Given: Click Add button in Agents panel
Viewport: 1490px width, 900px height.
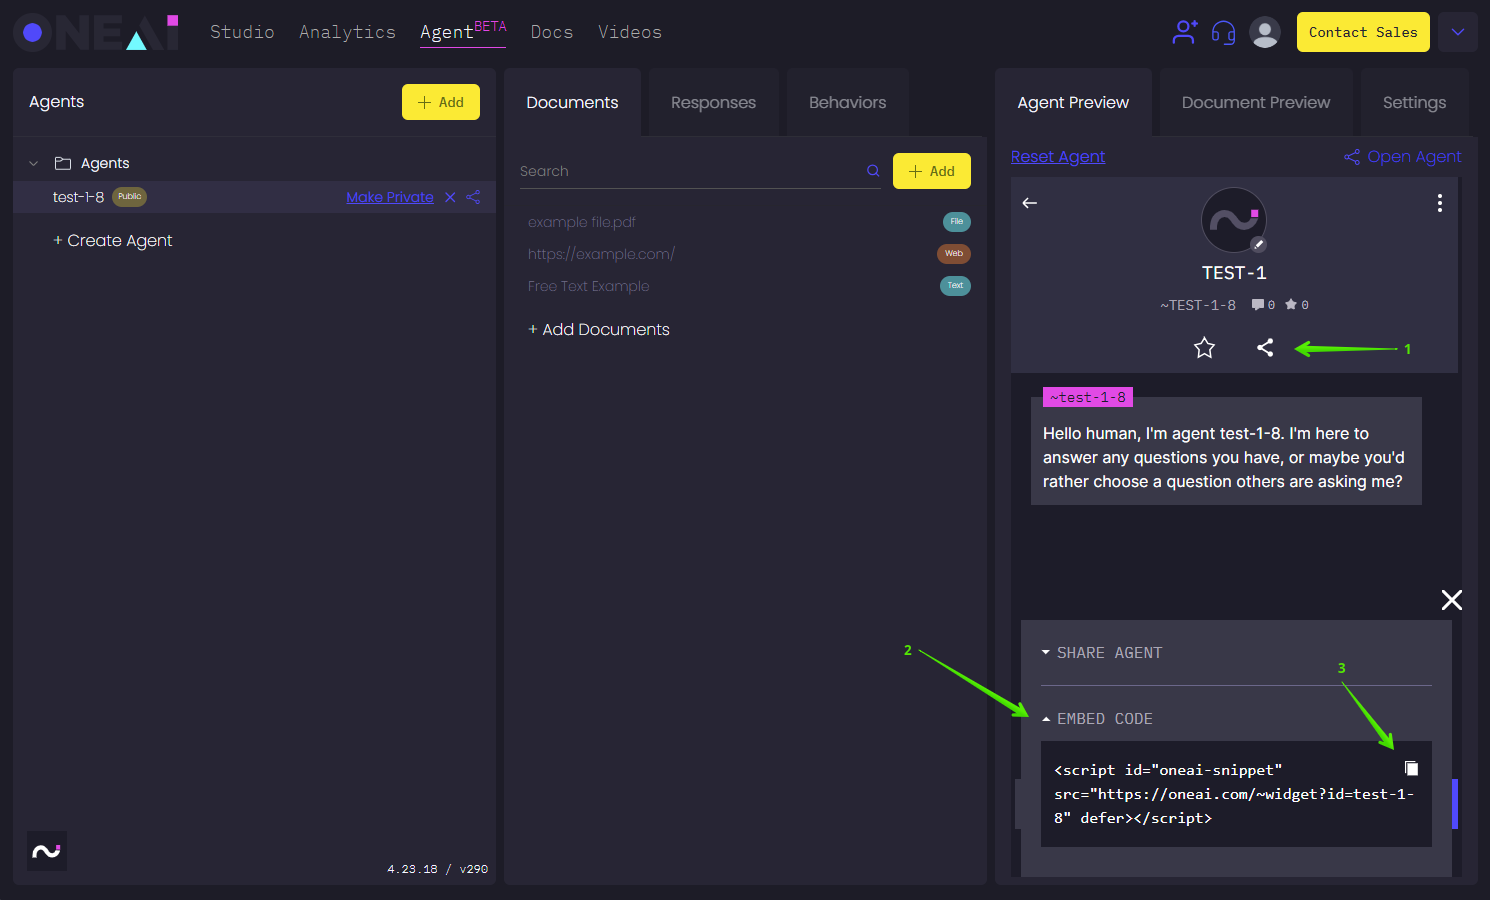Looking at the screenshot, I should (x=441, y=102).
